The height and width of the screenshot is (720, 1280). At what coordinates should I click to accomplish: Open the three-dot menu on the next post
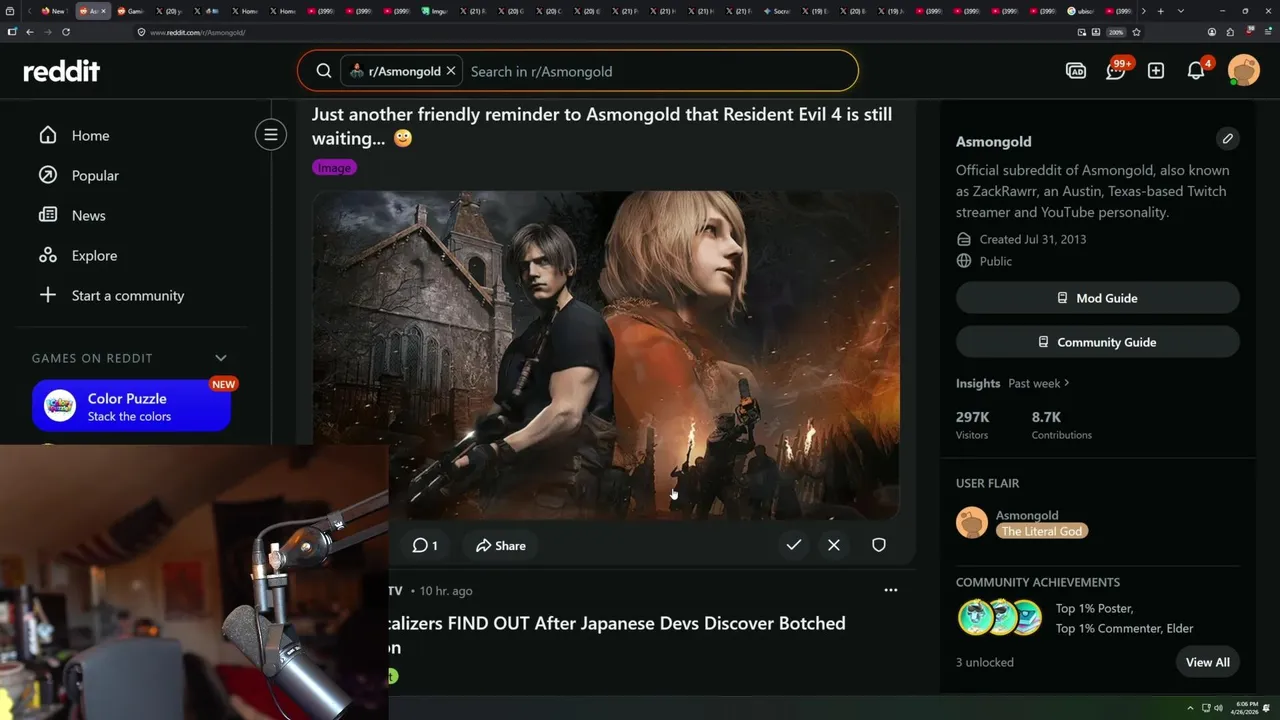[891, 590]
